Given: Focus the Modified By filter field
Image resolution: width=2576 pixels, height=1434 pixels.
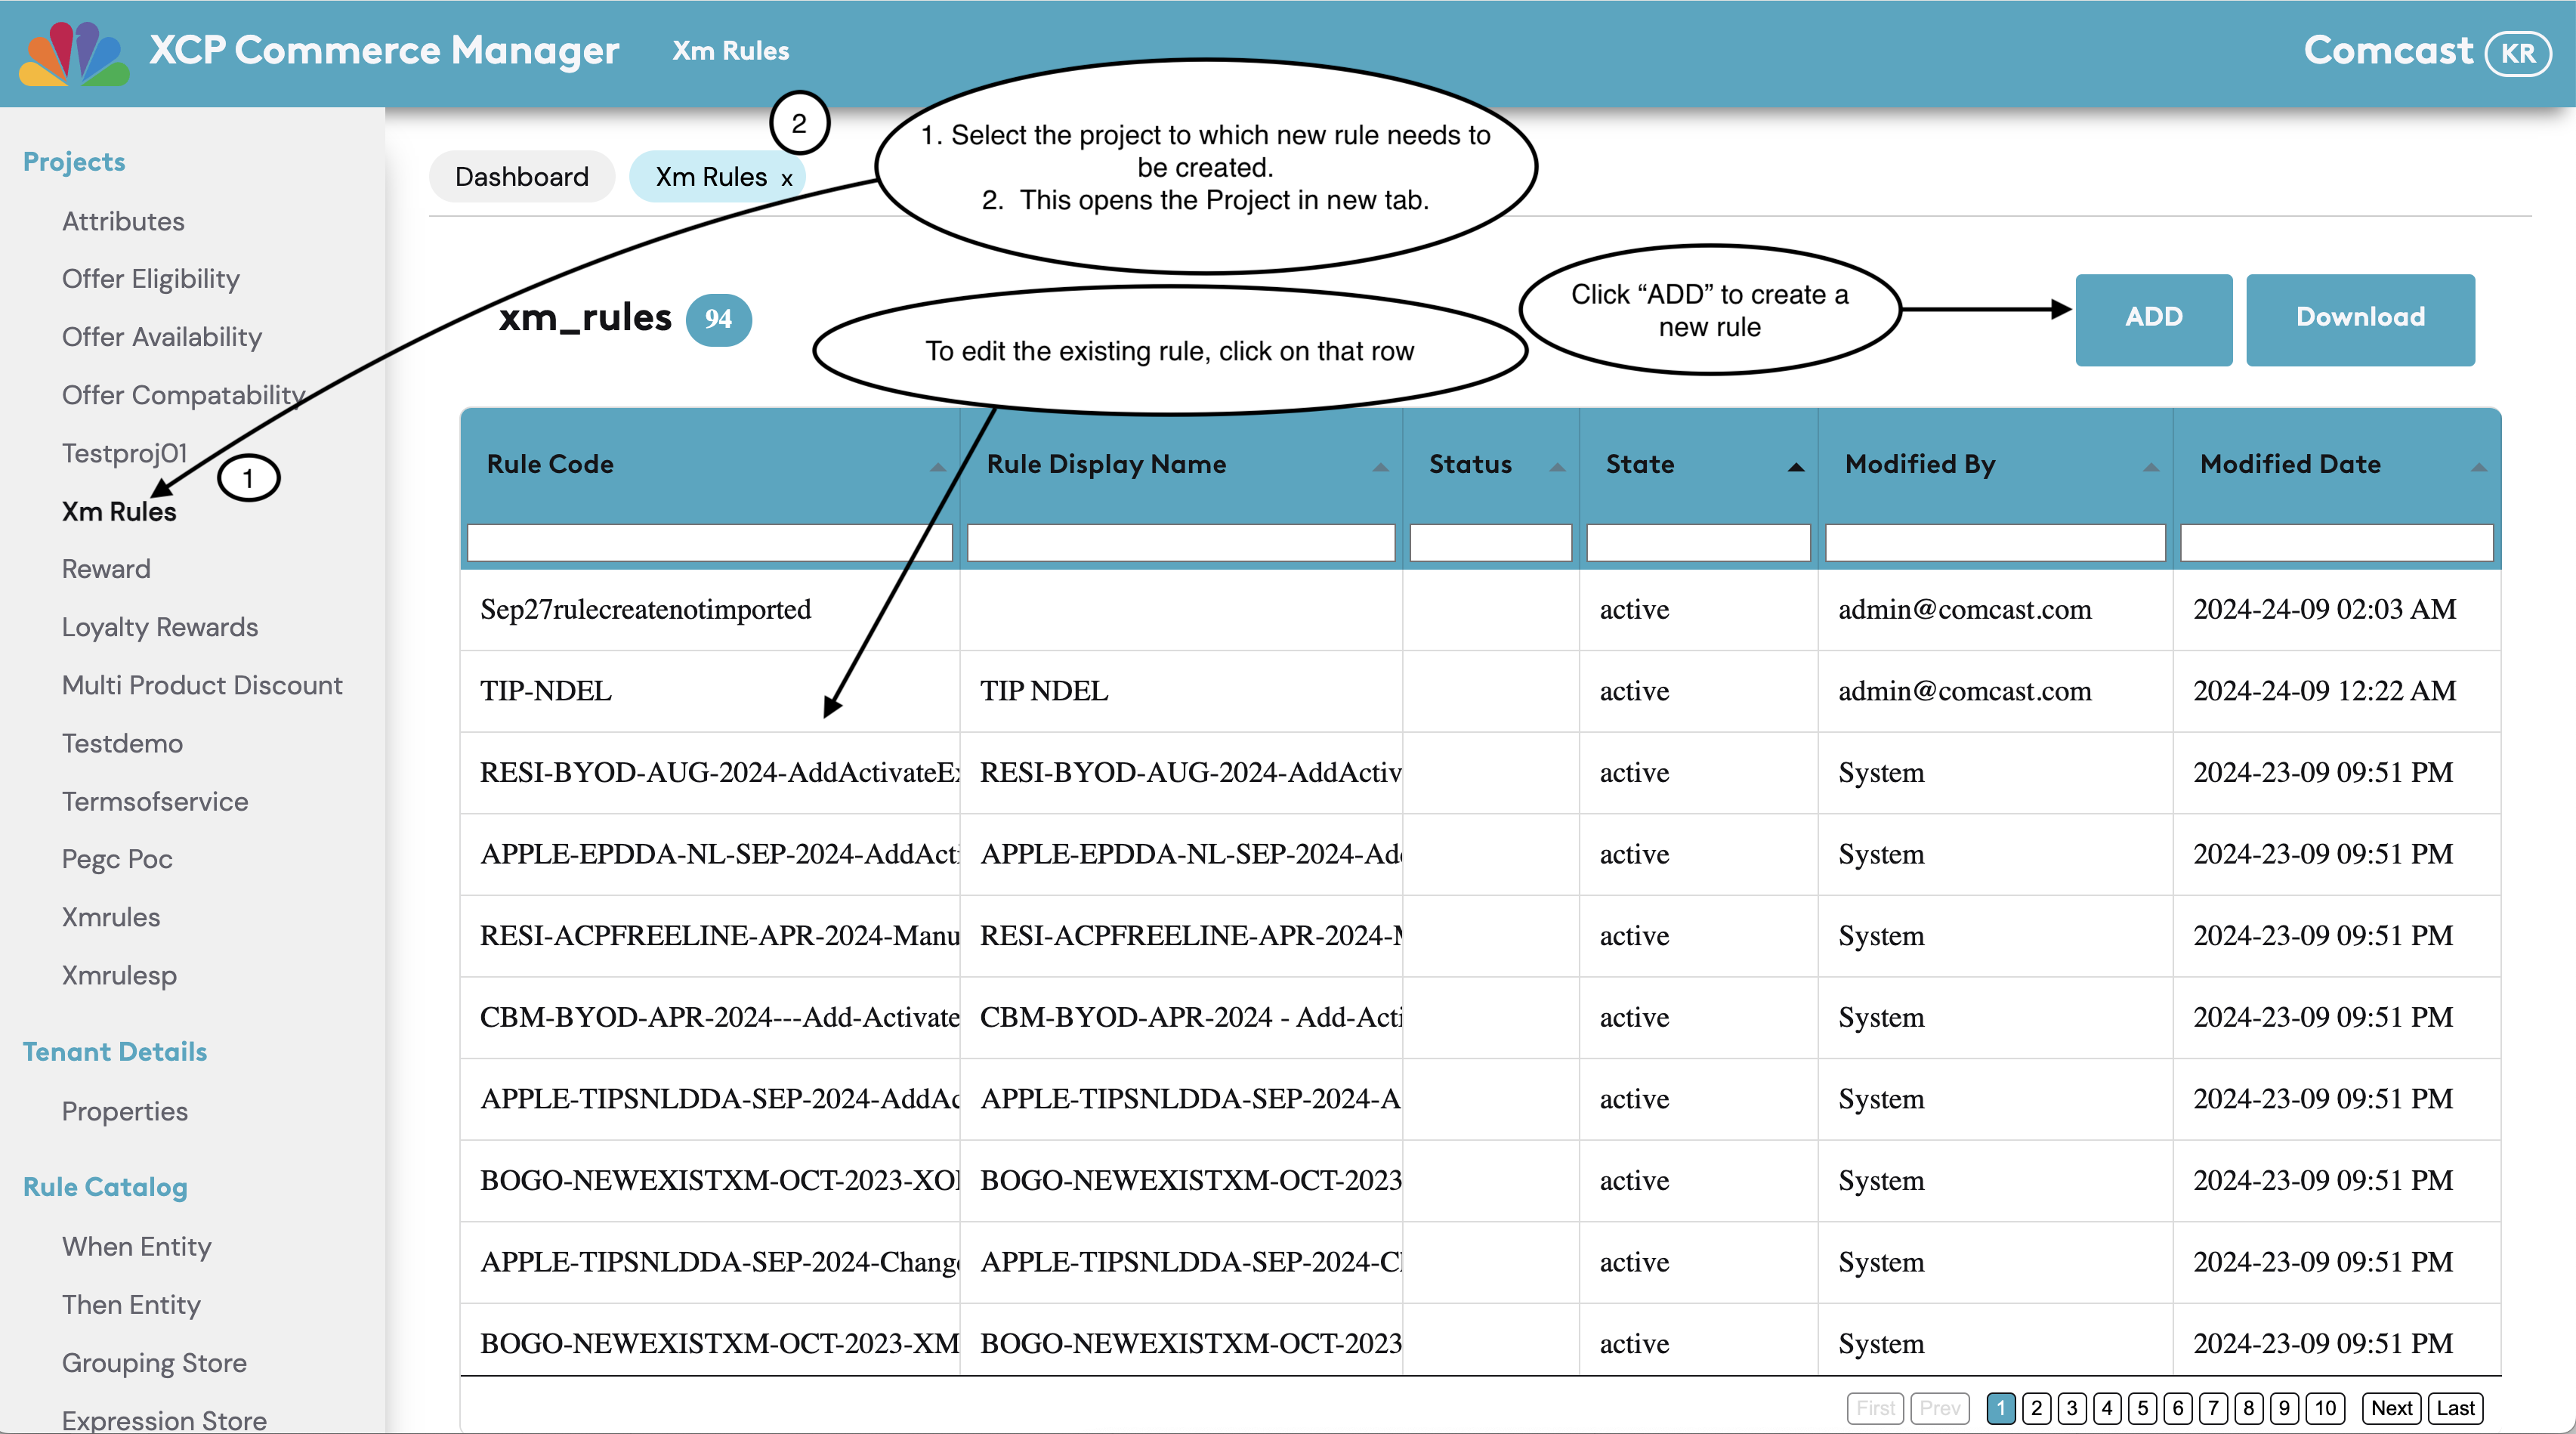Looking at the screenshot, I should click(1995, 543).
